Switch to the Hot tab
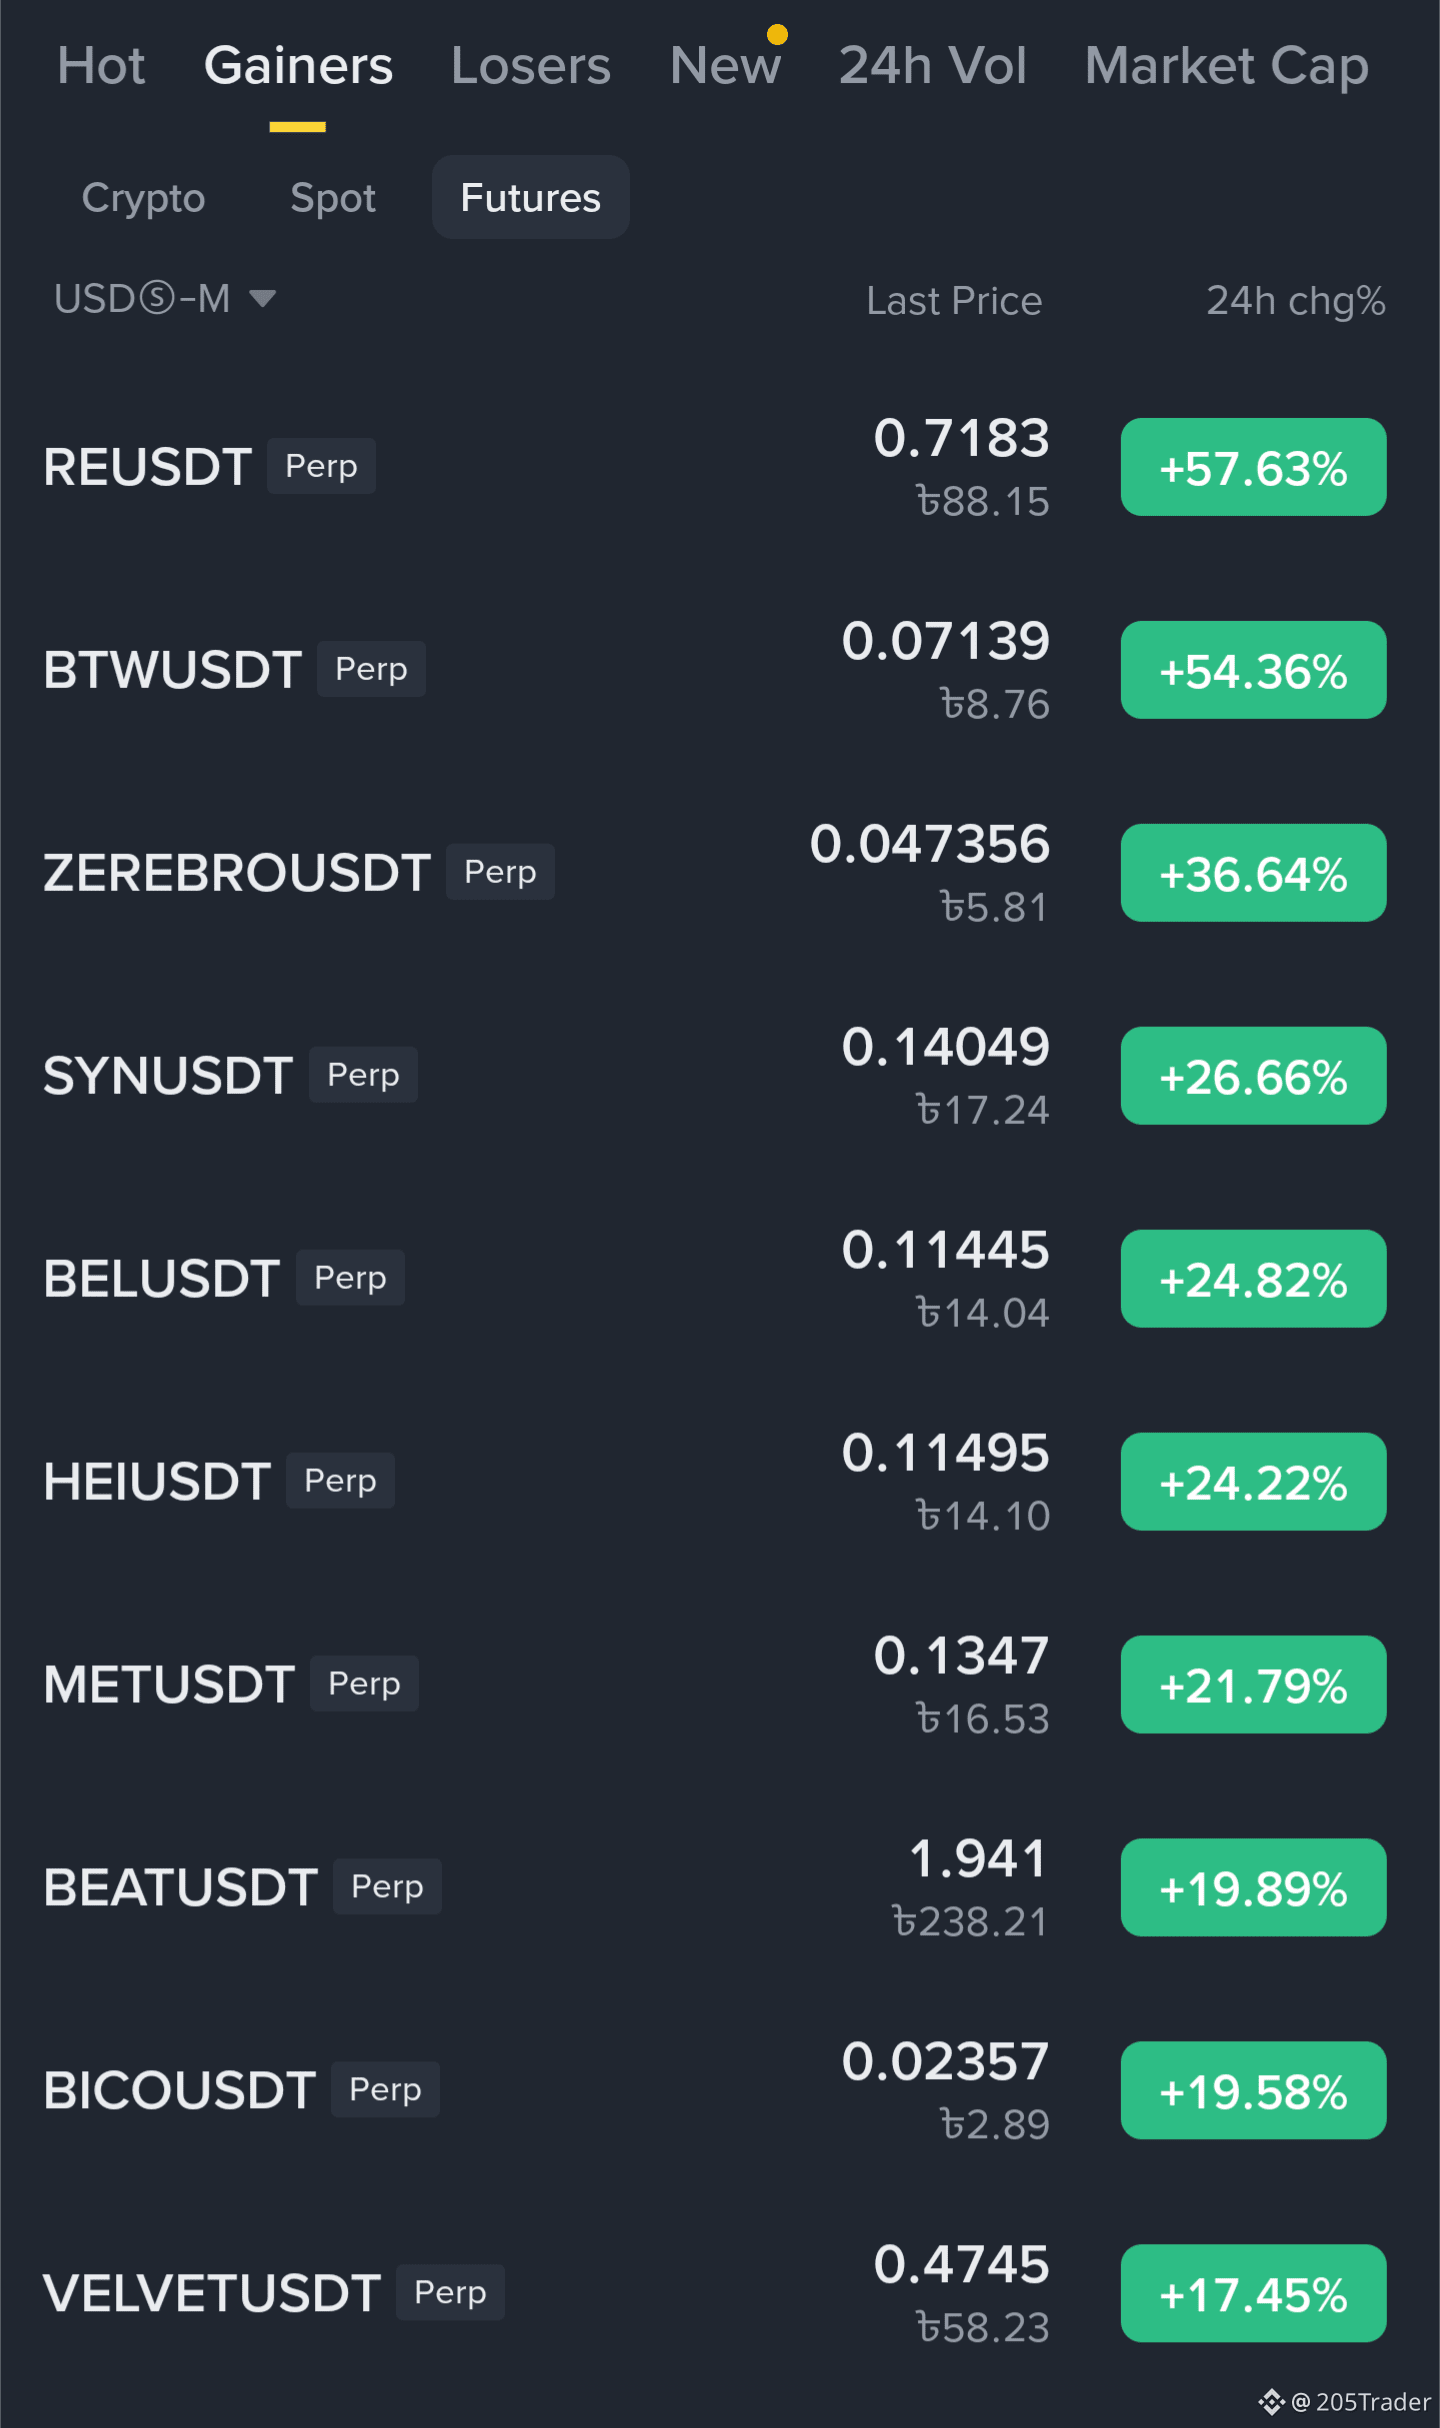The image size is (1440, 2428). tap(101, 66)
